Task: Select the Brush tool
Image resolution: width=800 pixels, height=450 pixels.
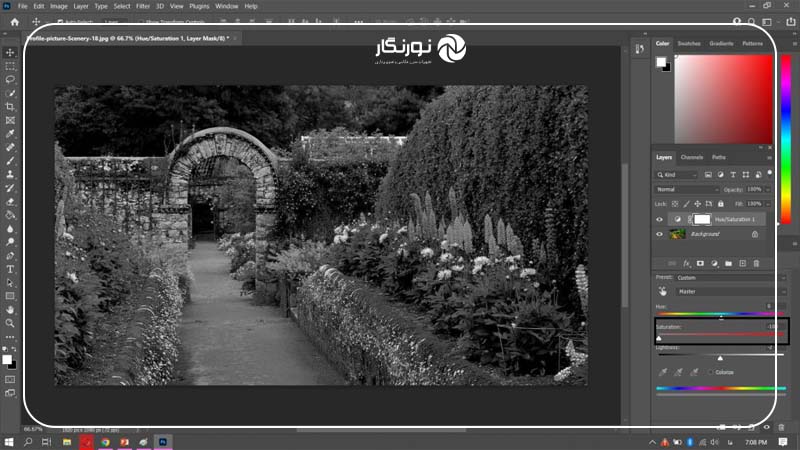Action: [x=10, y=161]
